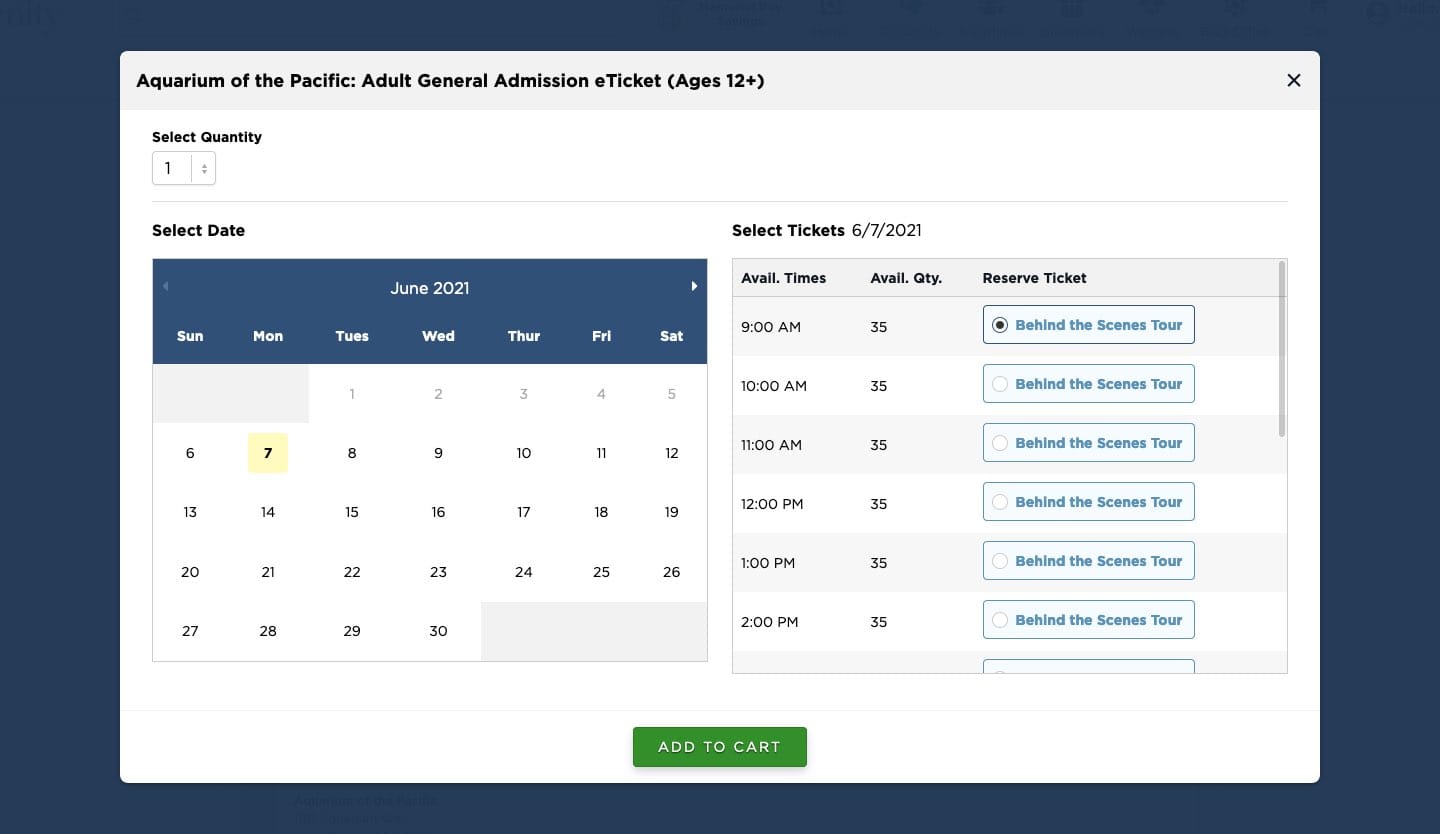Click June 20 in the calendar
The height and width of the screenshot is (834, 1440).
(x=190, y=572)
